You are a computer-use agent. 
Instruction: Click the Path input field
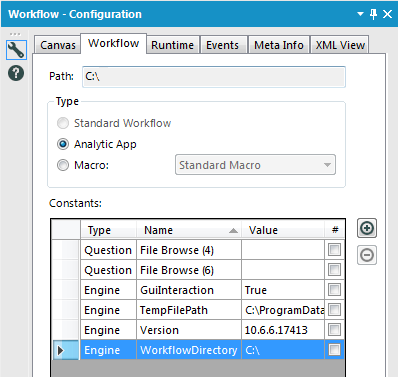point(214,77)
